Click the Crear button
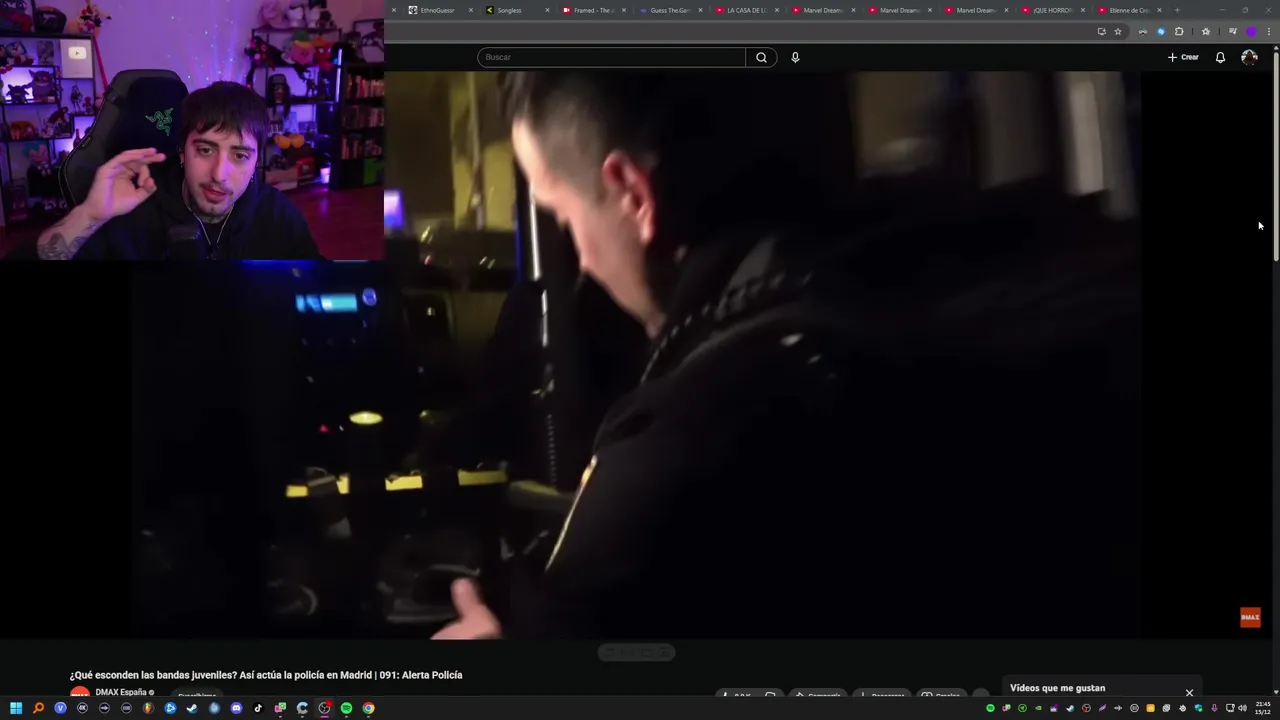 [1183, 57]
